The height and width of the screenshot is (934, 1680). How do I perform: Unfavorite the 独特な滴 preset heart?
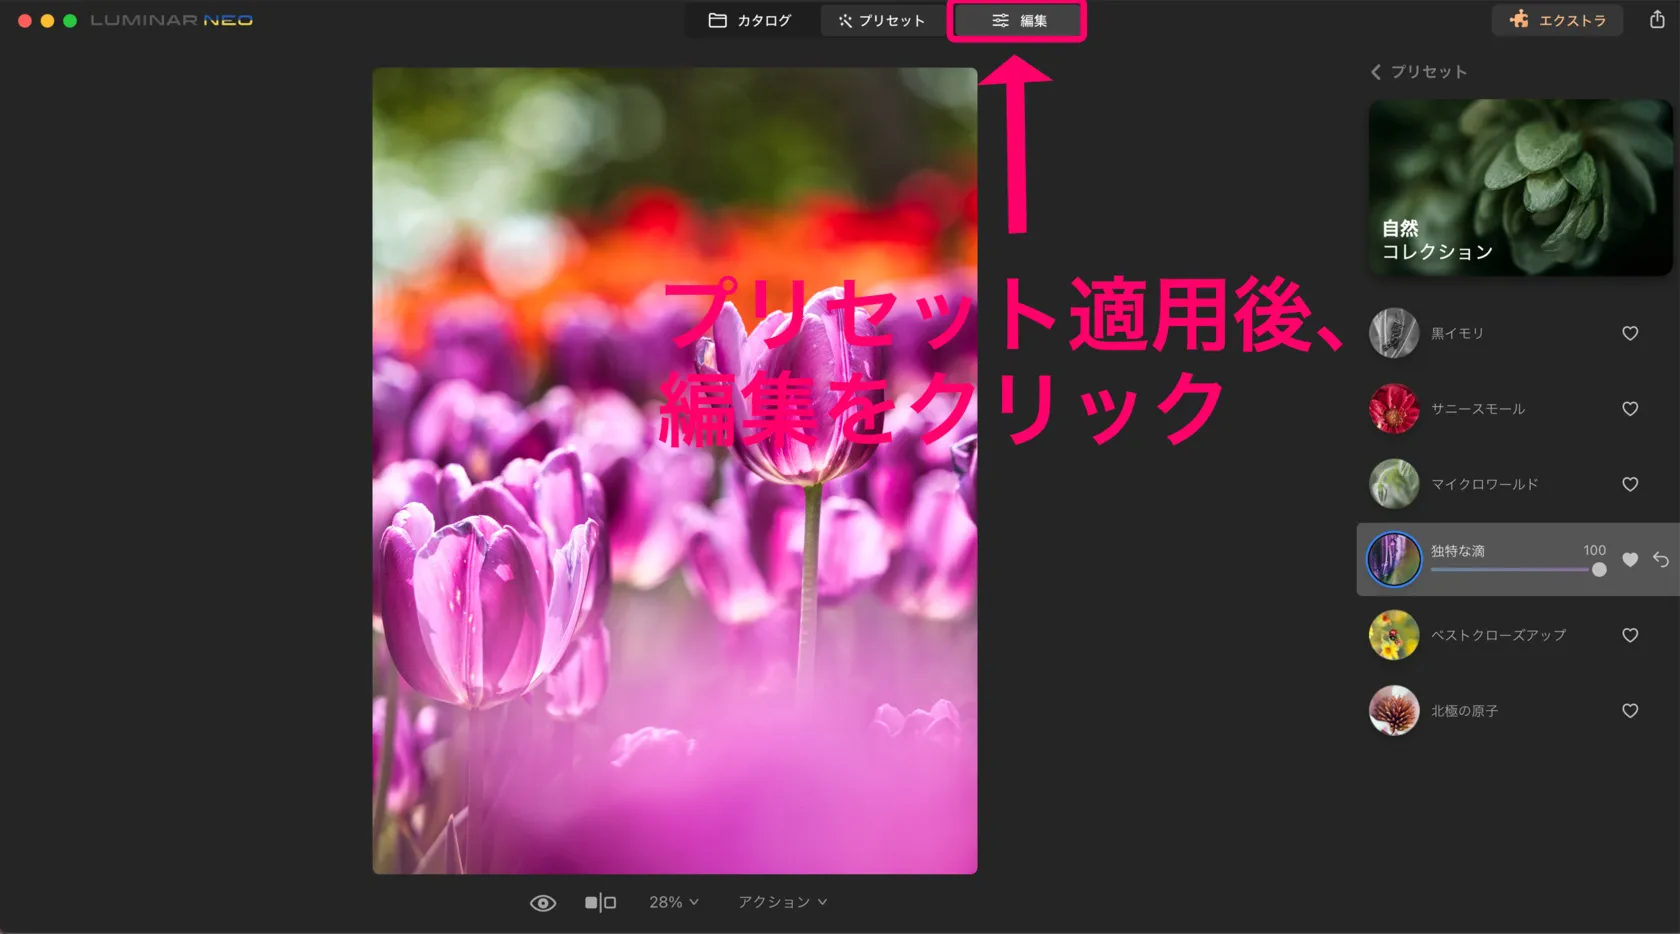(x=1630, y=560)
